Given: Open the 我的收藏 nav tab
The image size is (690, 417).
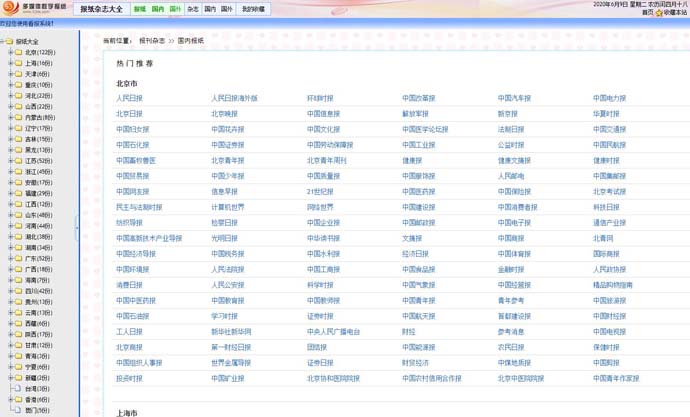Looking at the screenshot, I should click(253, 9).
